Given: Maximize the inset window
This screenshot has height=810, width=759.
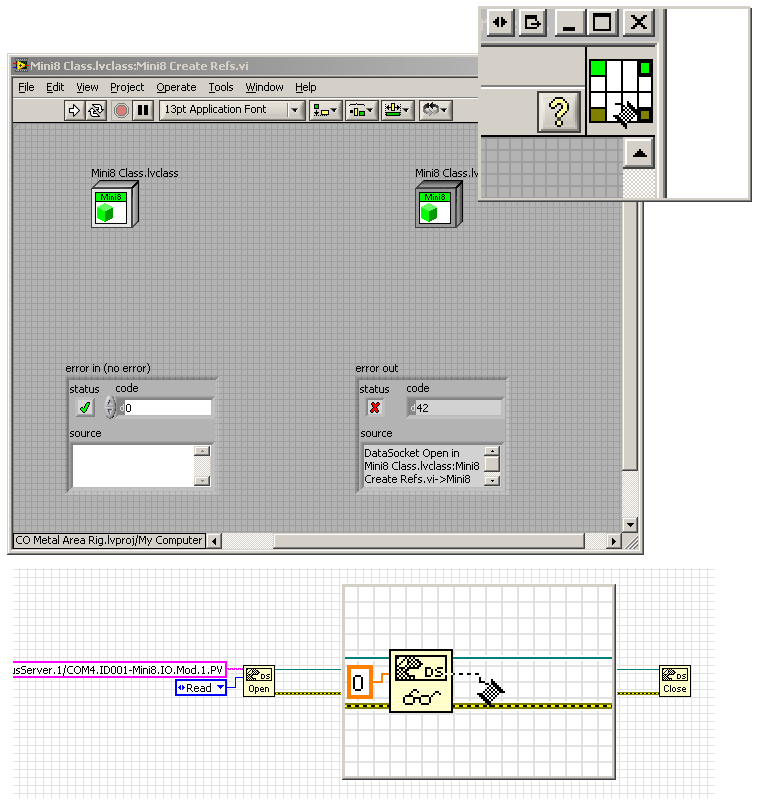Looking at the screenshot, I should (x=602, y=22).
